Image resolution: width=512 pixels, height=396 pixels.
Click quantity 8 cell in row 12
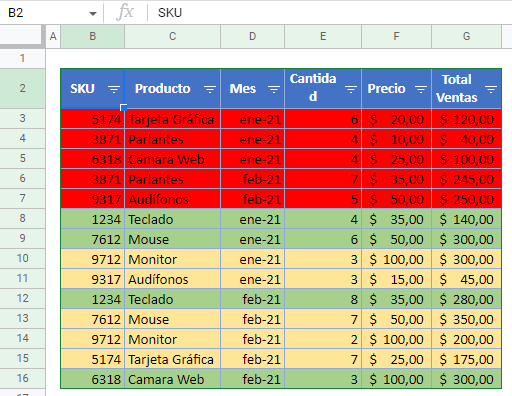323,299
